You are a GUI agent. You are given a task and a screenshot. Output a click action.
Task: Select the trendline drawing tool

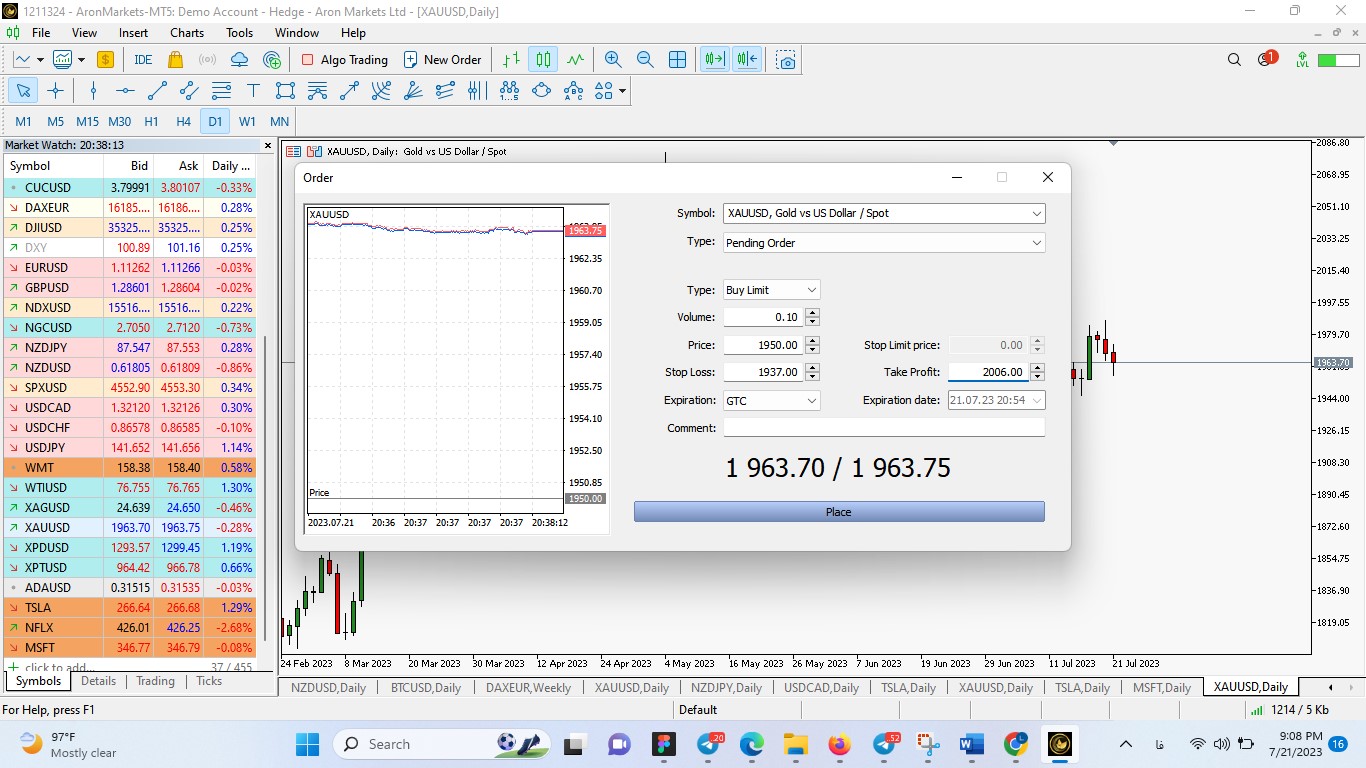tap(157, 91)
